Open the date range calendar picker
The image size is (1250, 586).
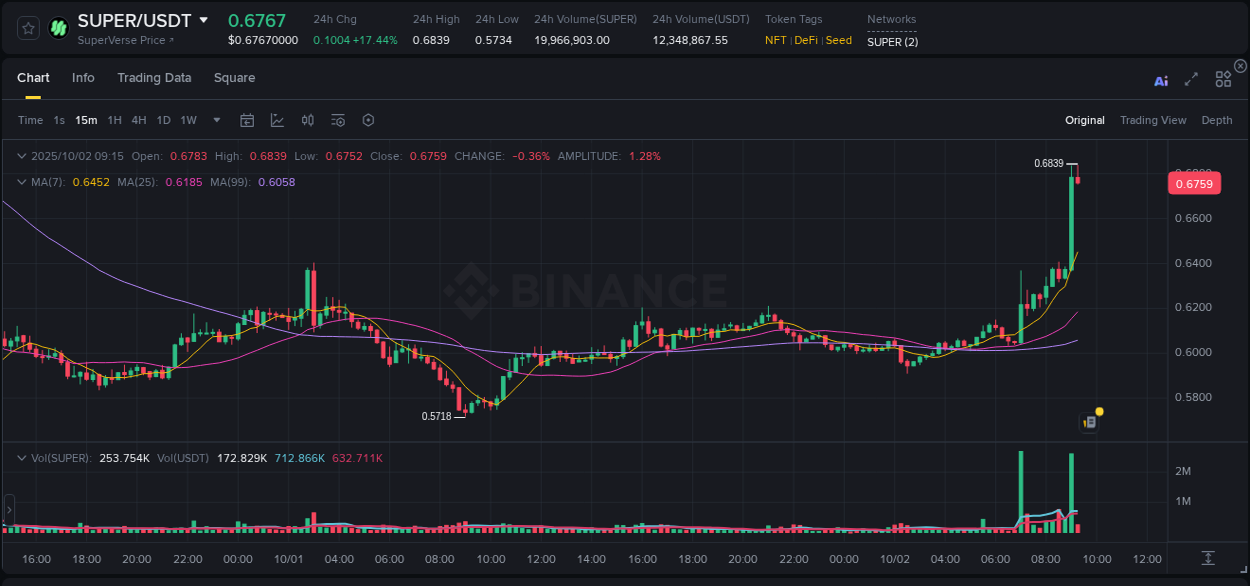point(247,120)
